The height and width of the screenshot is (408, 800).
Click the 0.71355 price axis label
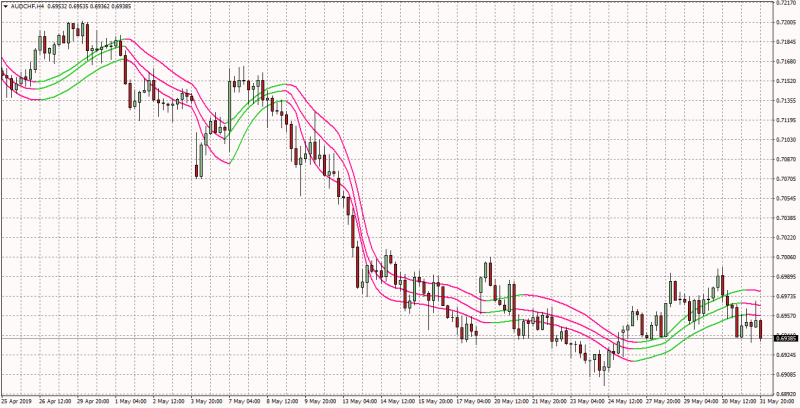(x=786, y=101)
